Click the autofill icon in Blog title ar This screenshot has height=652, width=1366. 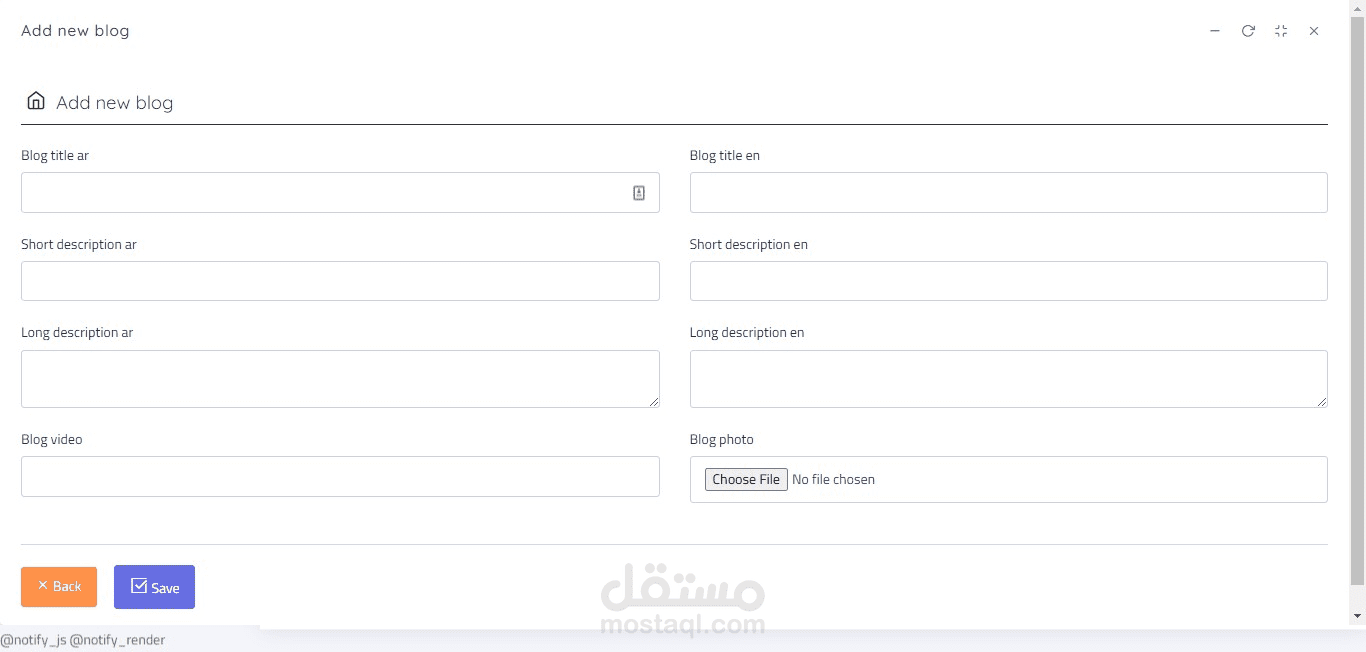pos(639,193)
